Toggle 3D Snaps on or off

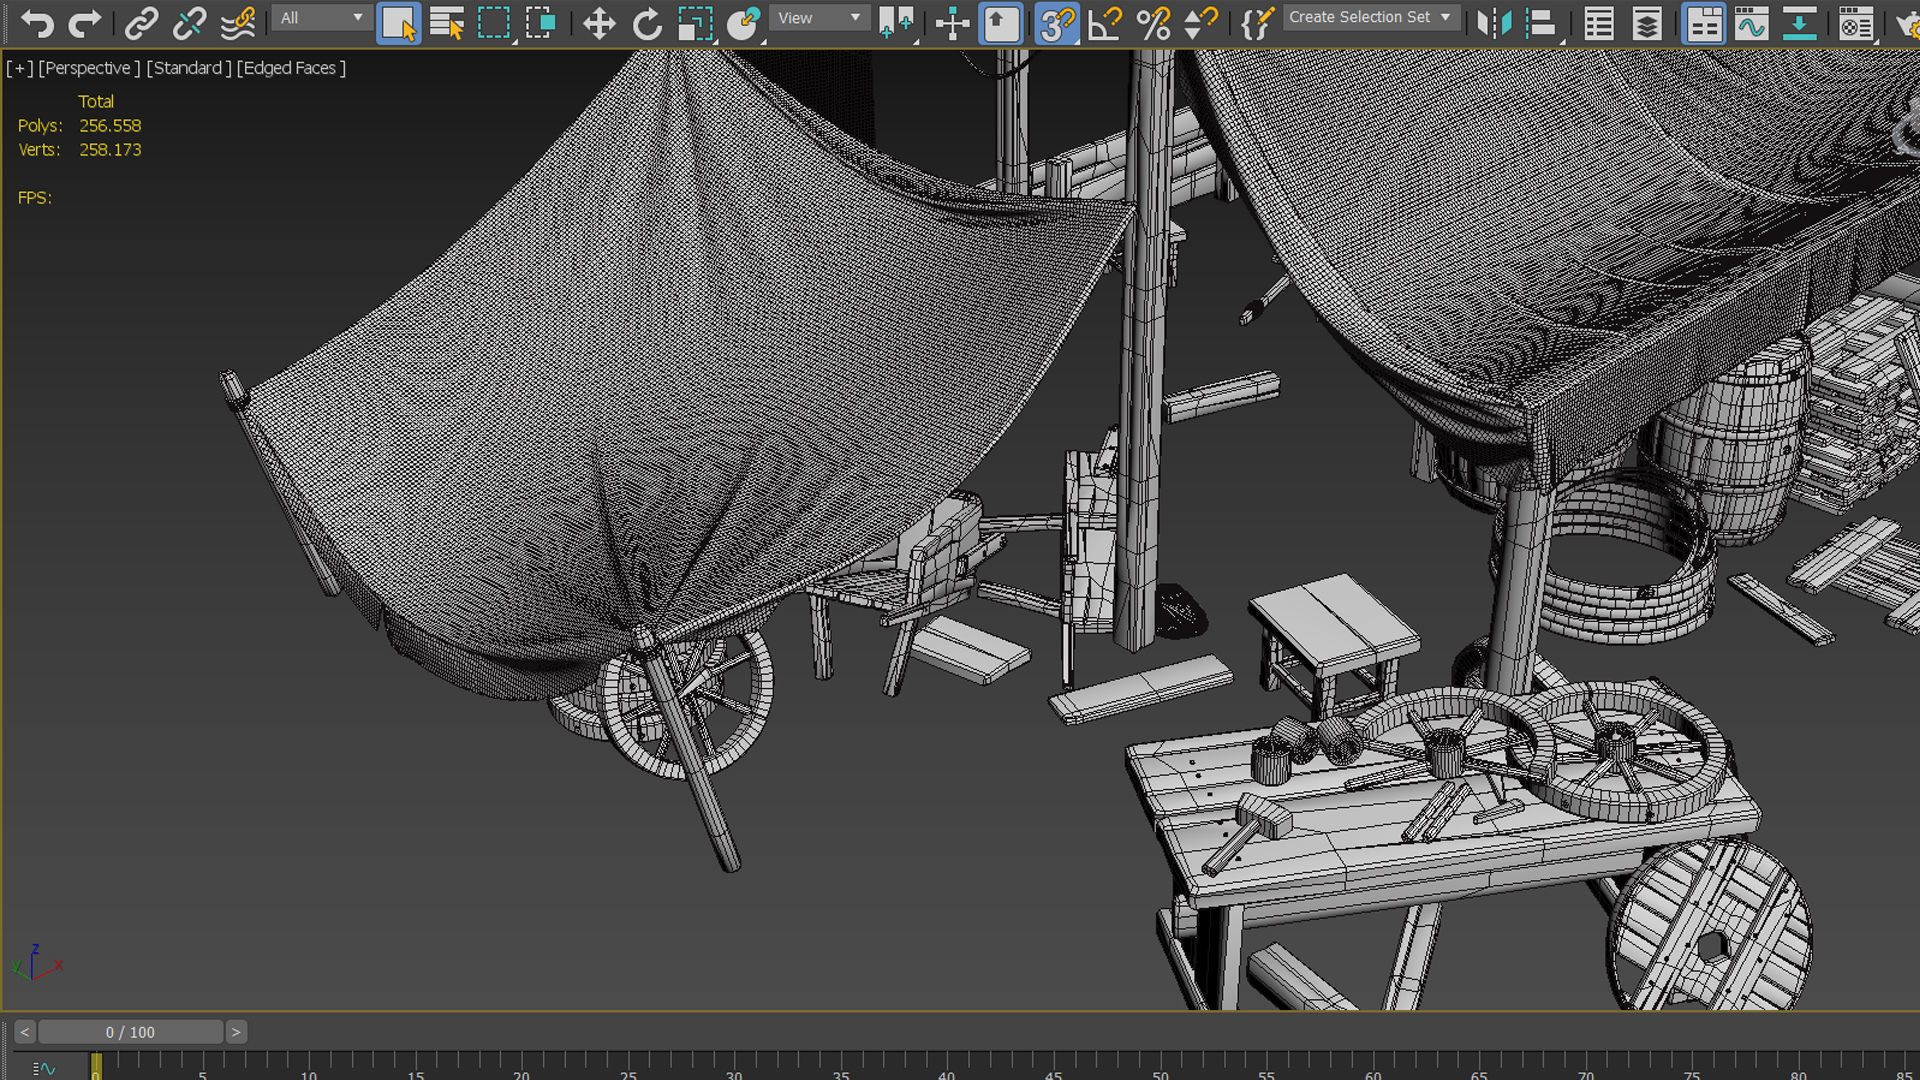1056,23
